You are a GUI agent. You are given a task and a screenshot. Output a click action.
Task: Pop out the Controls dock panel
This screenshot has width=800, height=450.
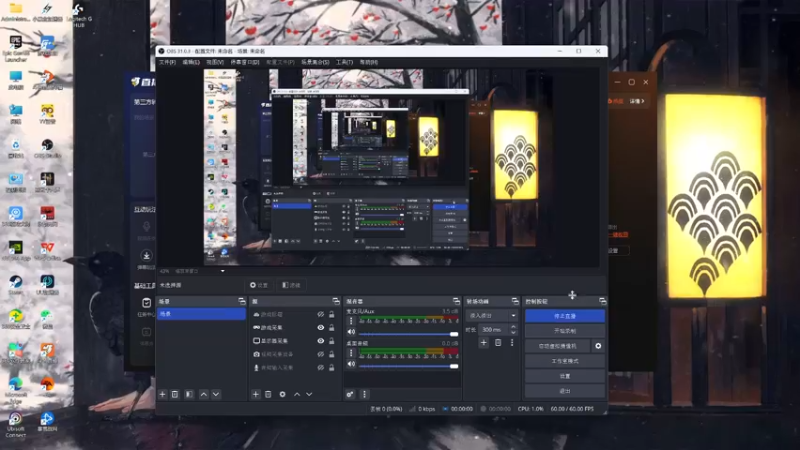603,302
